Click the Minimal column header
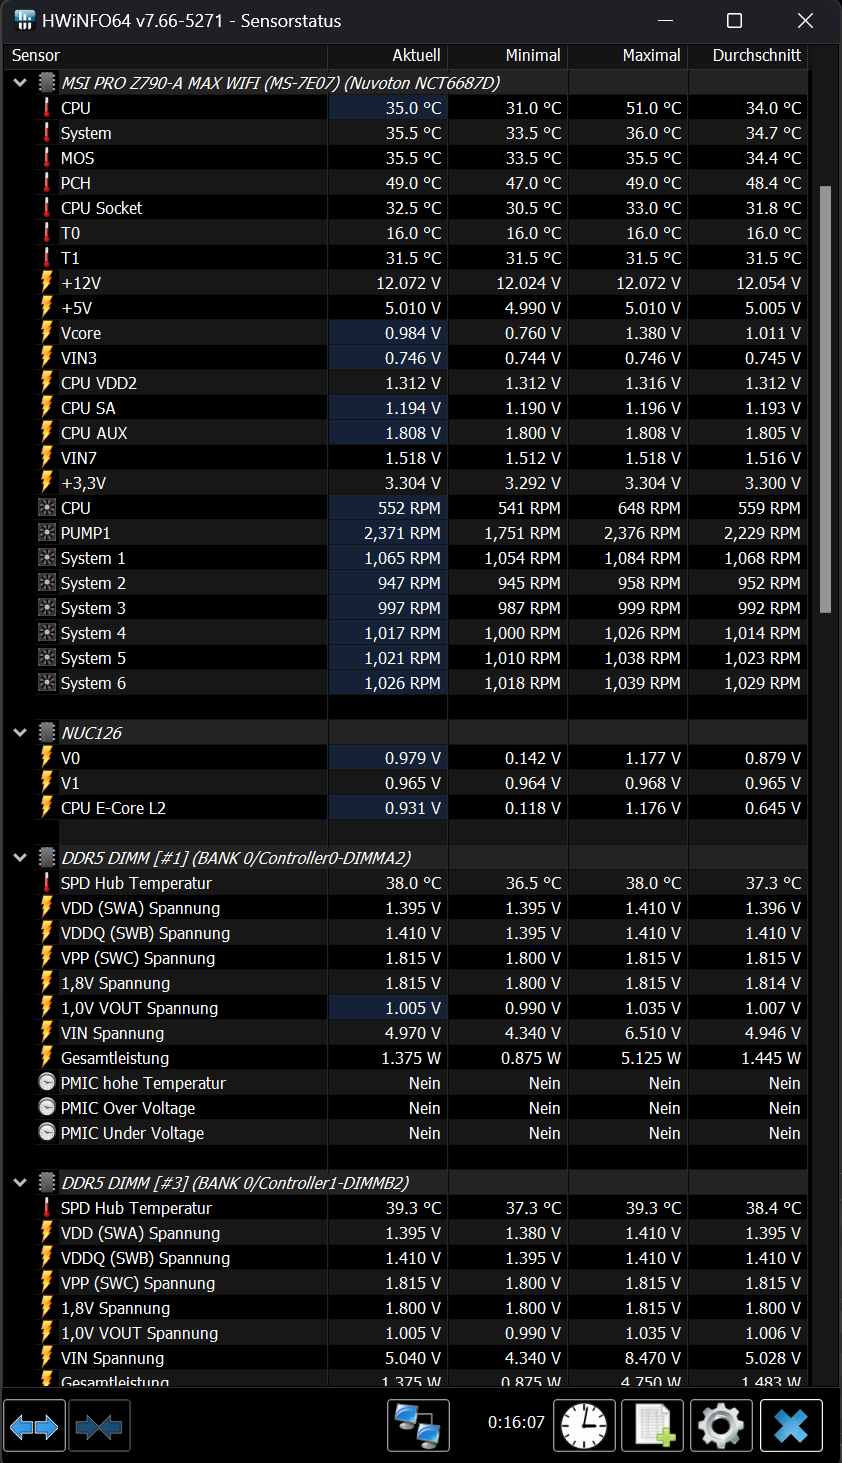 coord(508,56)
